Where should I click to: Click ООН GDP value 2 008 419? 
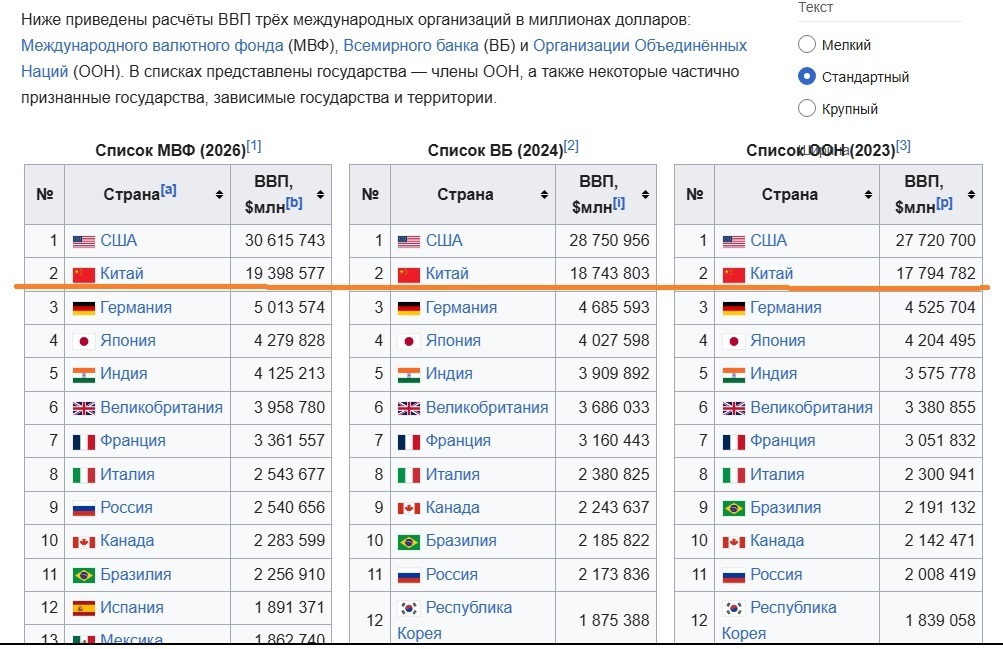point(940,574)
